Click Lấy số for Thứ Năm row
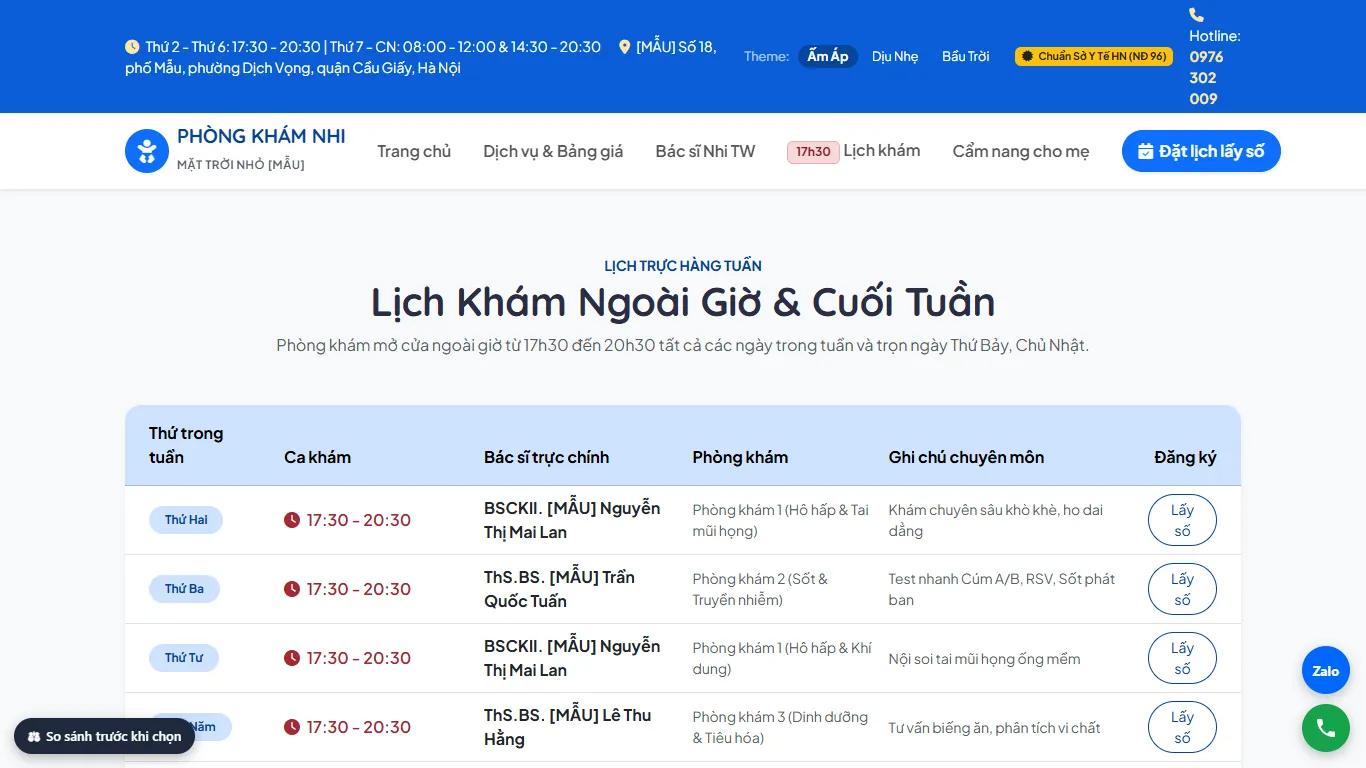Viewport: 1366px width, 768px height. point(1182,727)
